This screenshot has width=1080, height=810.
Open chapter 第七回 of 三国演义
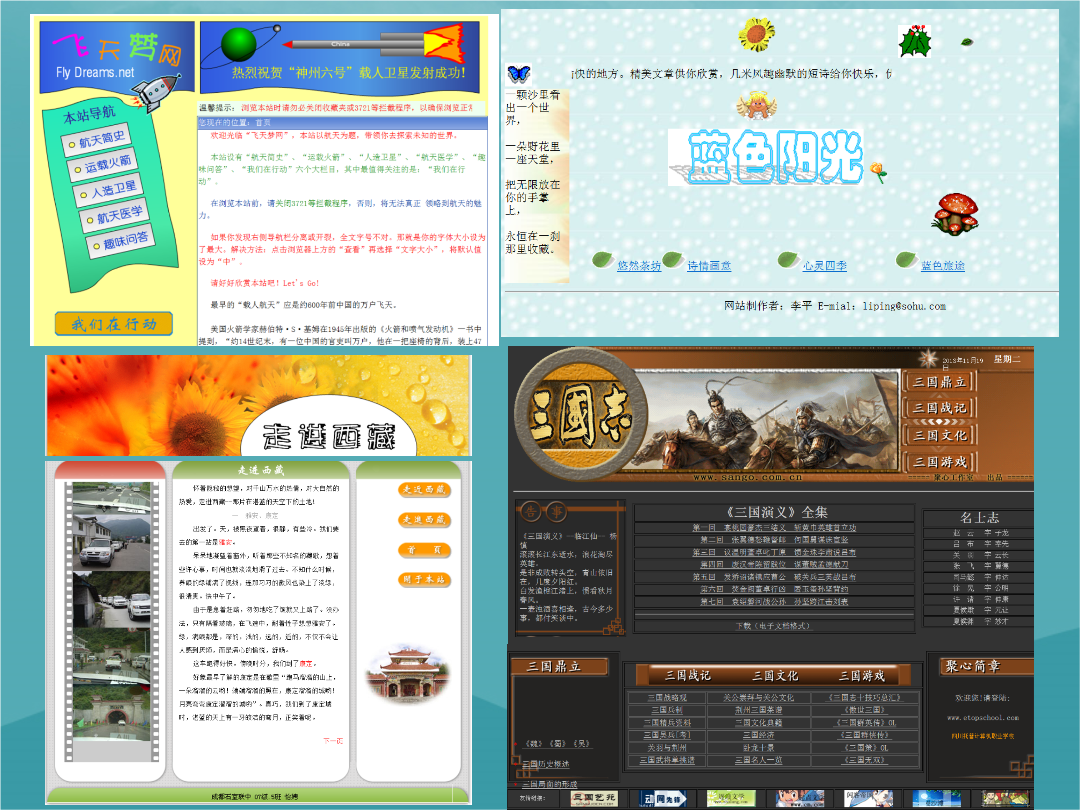pyautogui.click(x=774, y=602)
